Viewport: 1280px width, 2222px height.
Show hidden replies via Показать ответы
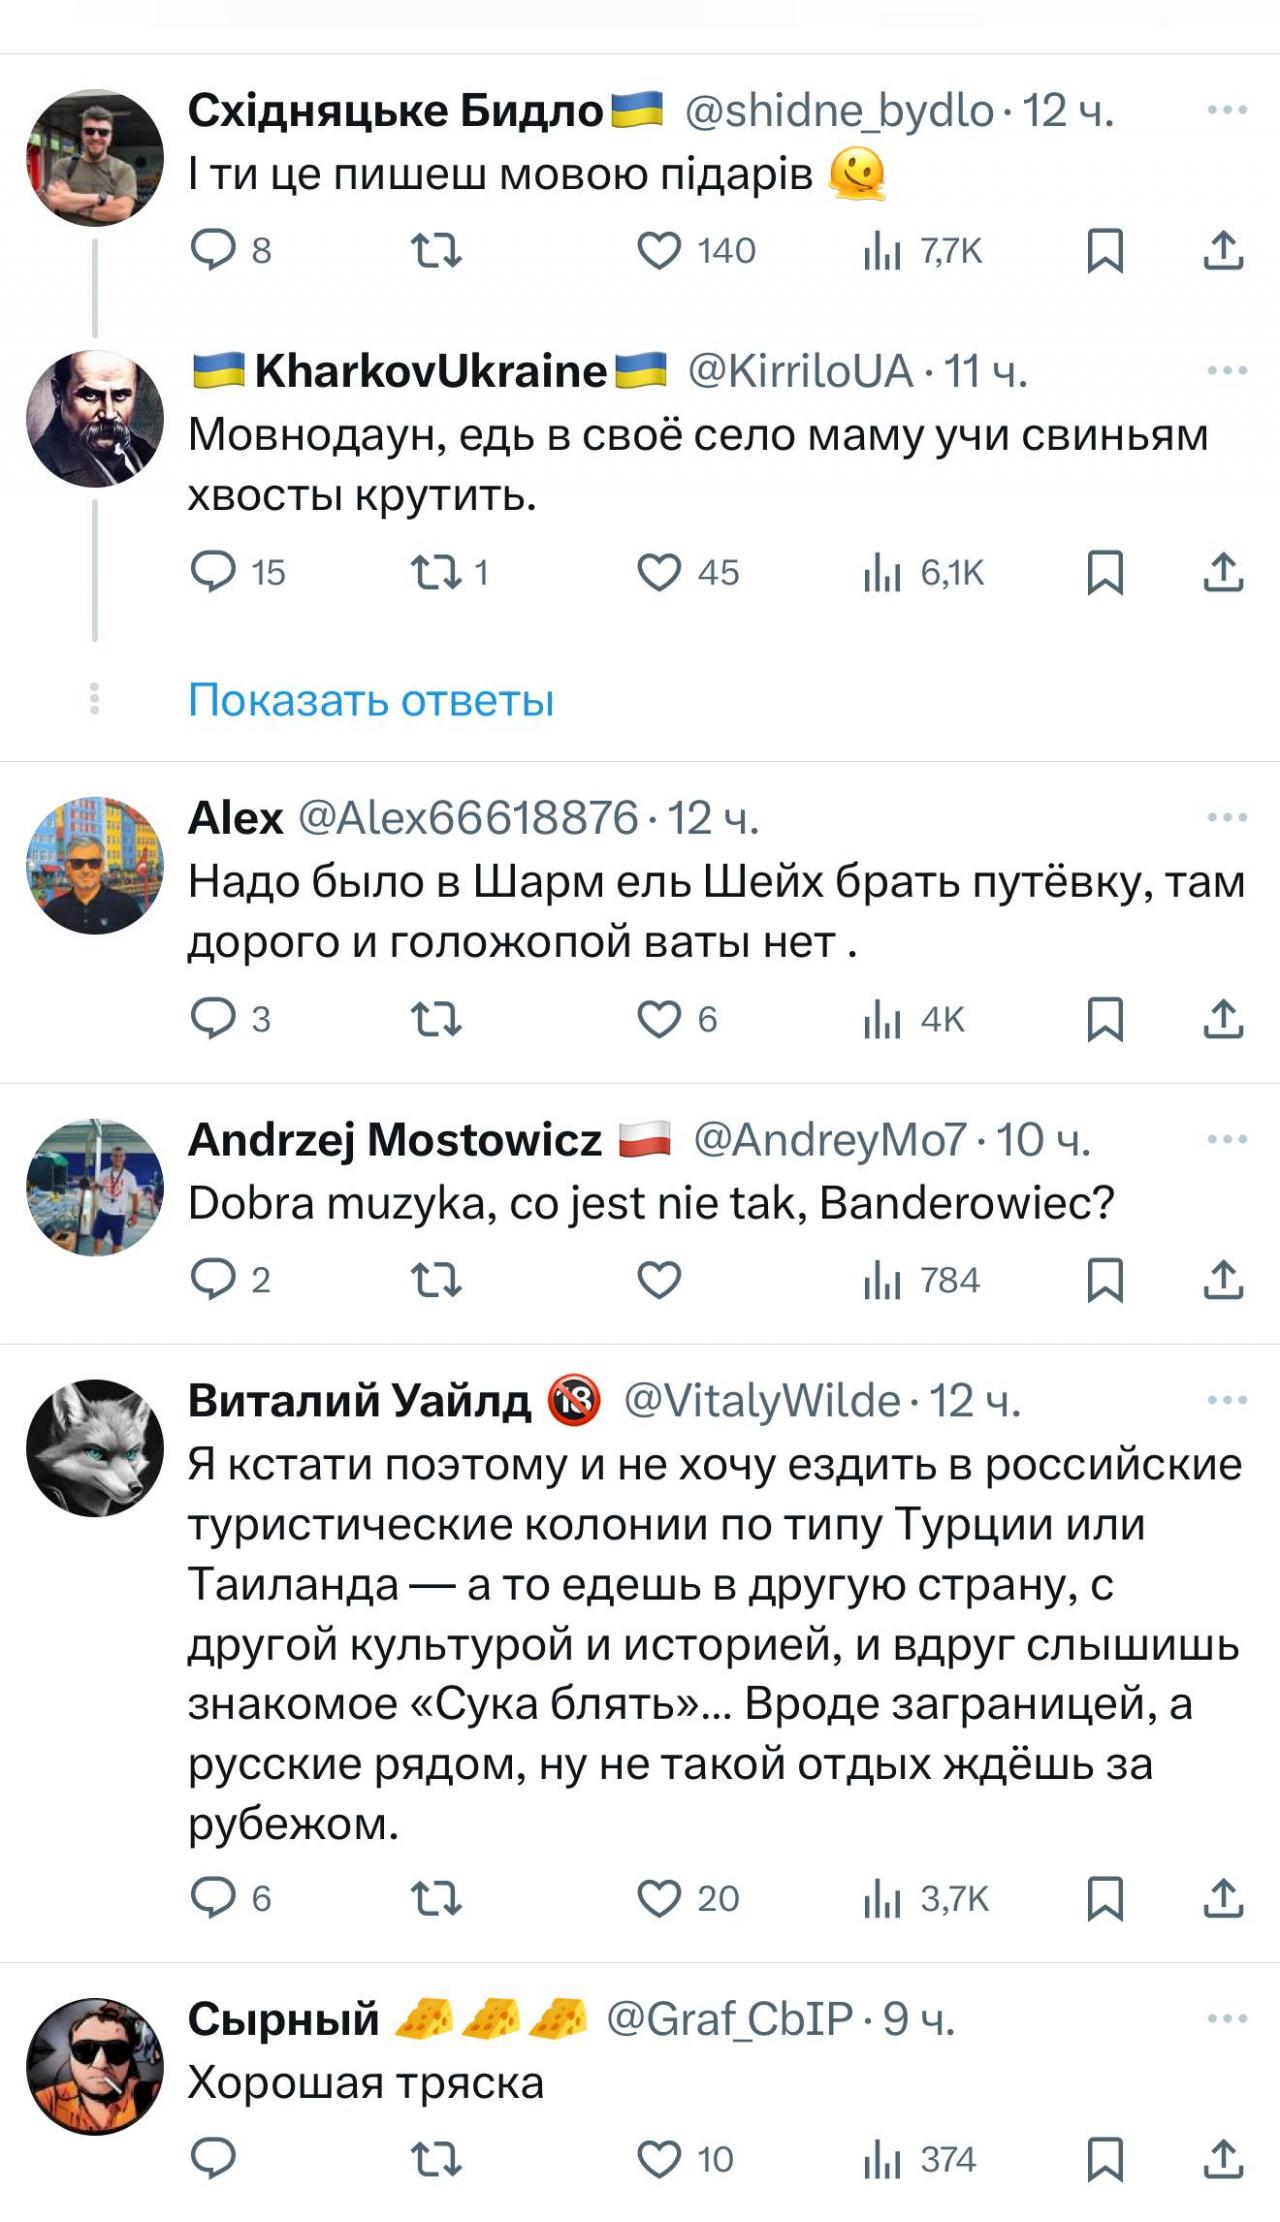(368, 700)
